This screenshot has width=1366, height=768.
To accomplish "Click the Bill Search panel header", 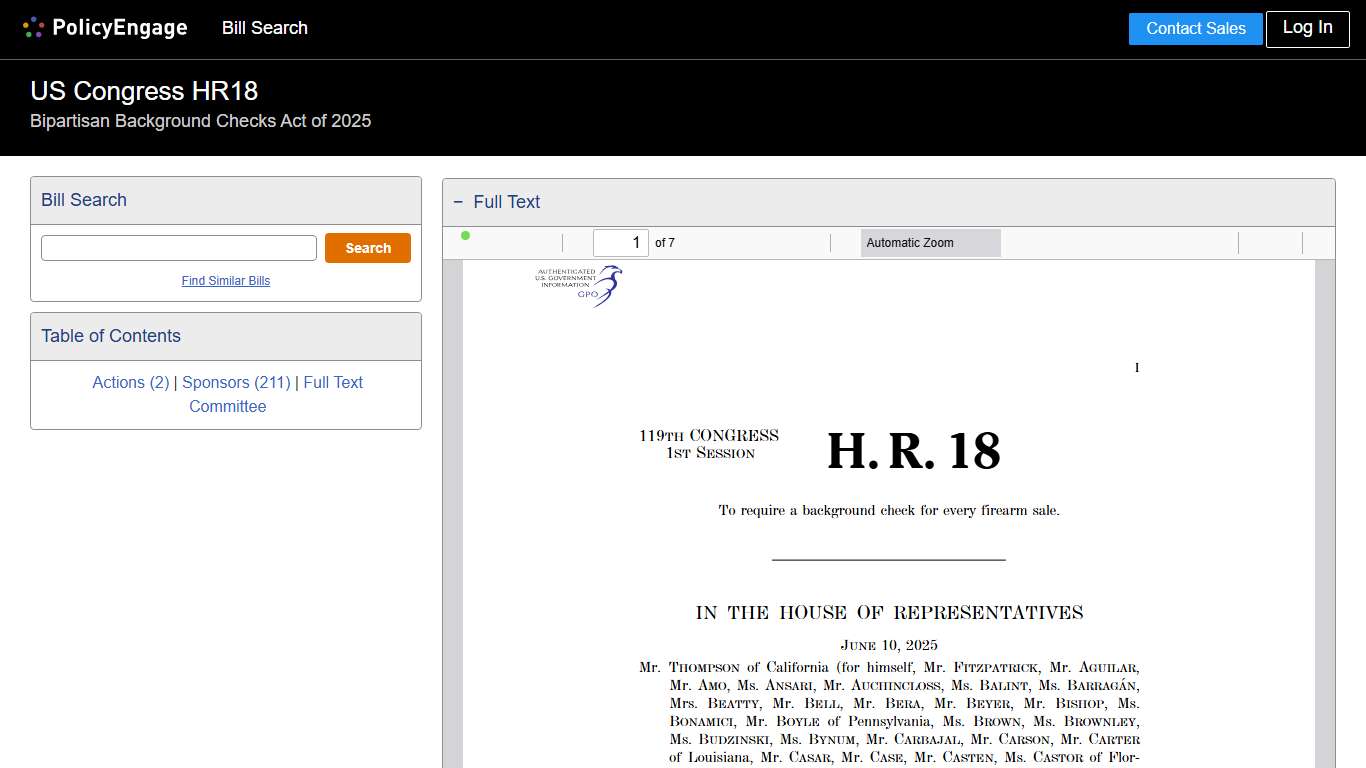I will point(84,200).
